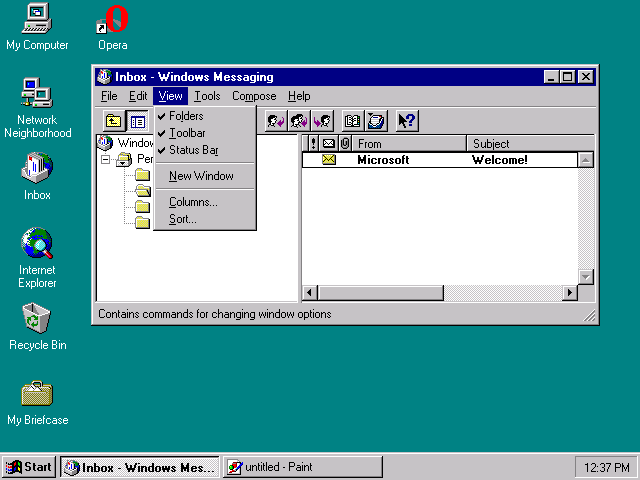Activate the Help pointer question-mark icon
Screen dimensions: 640x480
pyautogui.click(x=407, y=121)
